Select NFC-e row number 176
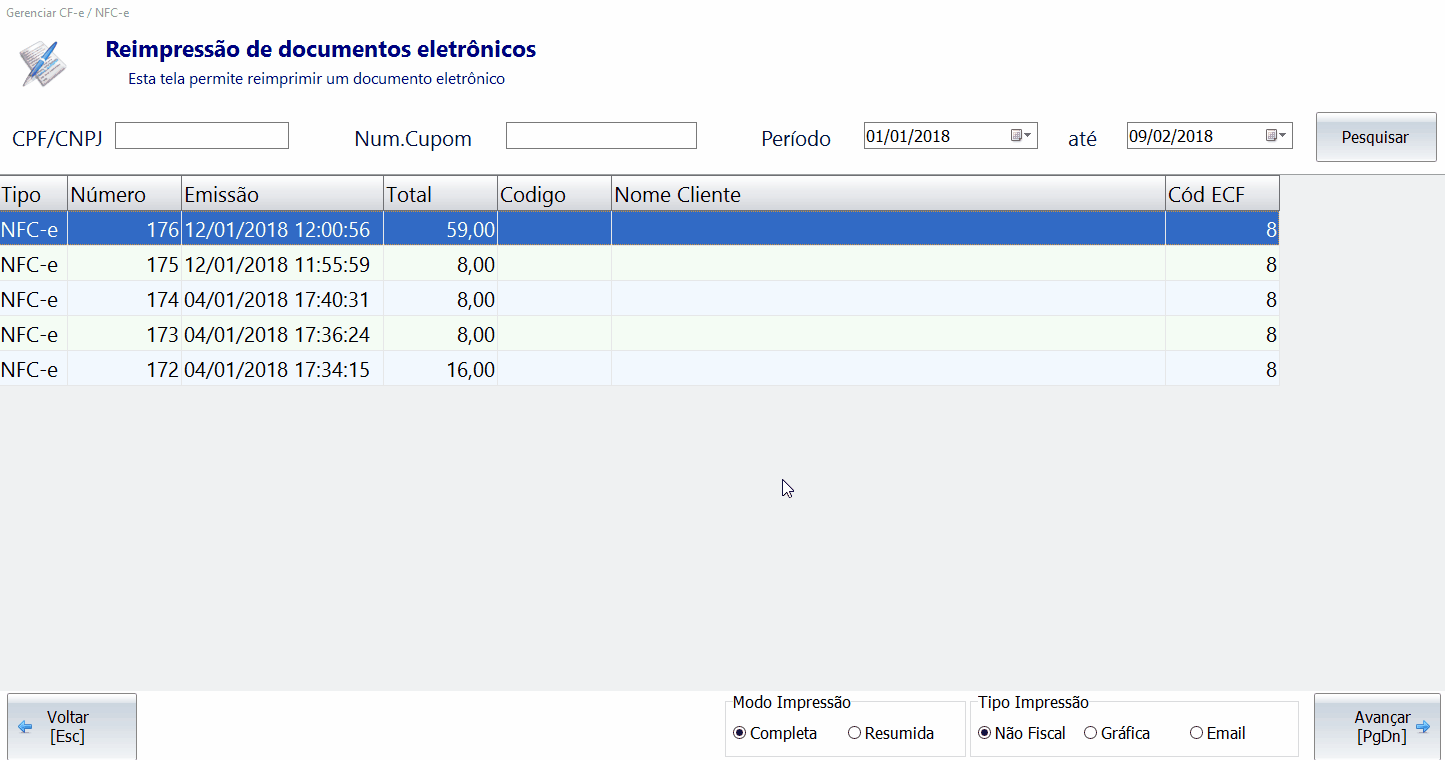This screenshot has width=1445, height=760. 639,230
